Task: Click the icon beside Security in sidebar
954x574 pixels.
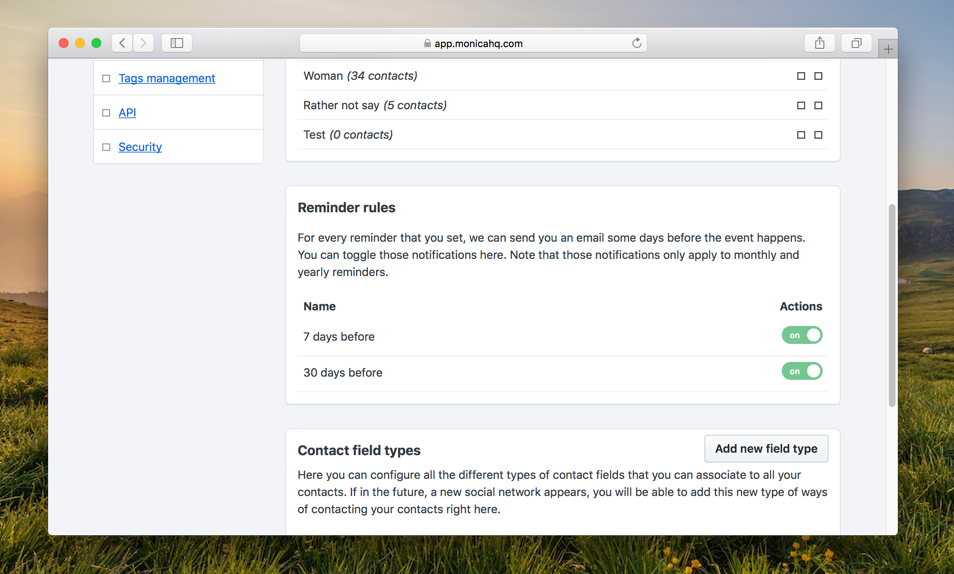Action: click(106, 147)
